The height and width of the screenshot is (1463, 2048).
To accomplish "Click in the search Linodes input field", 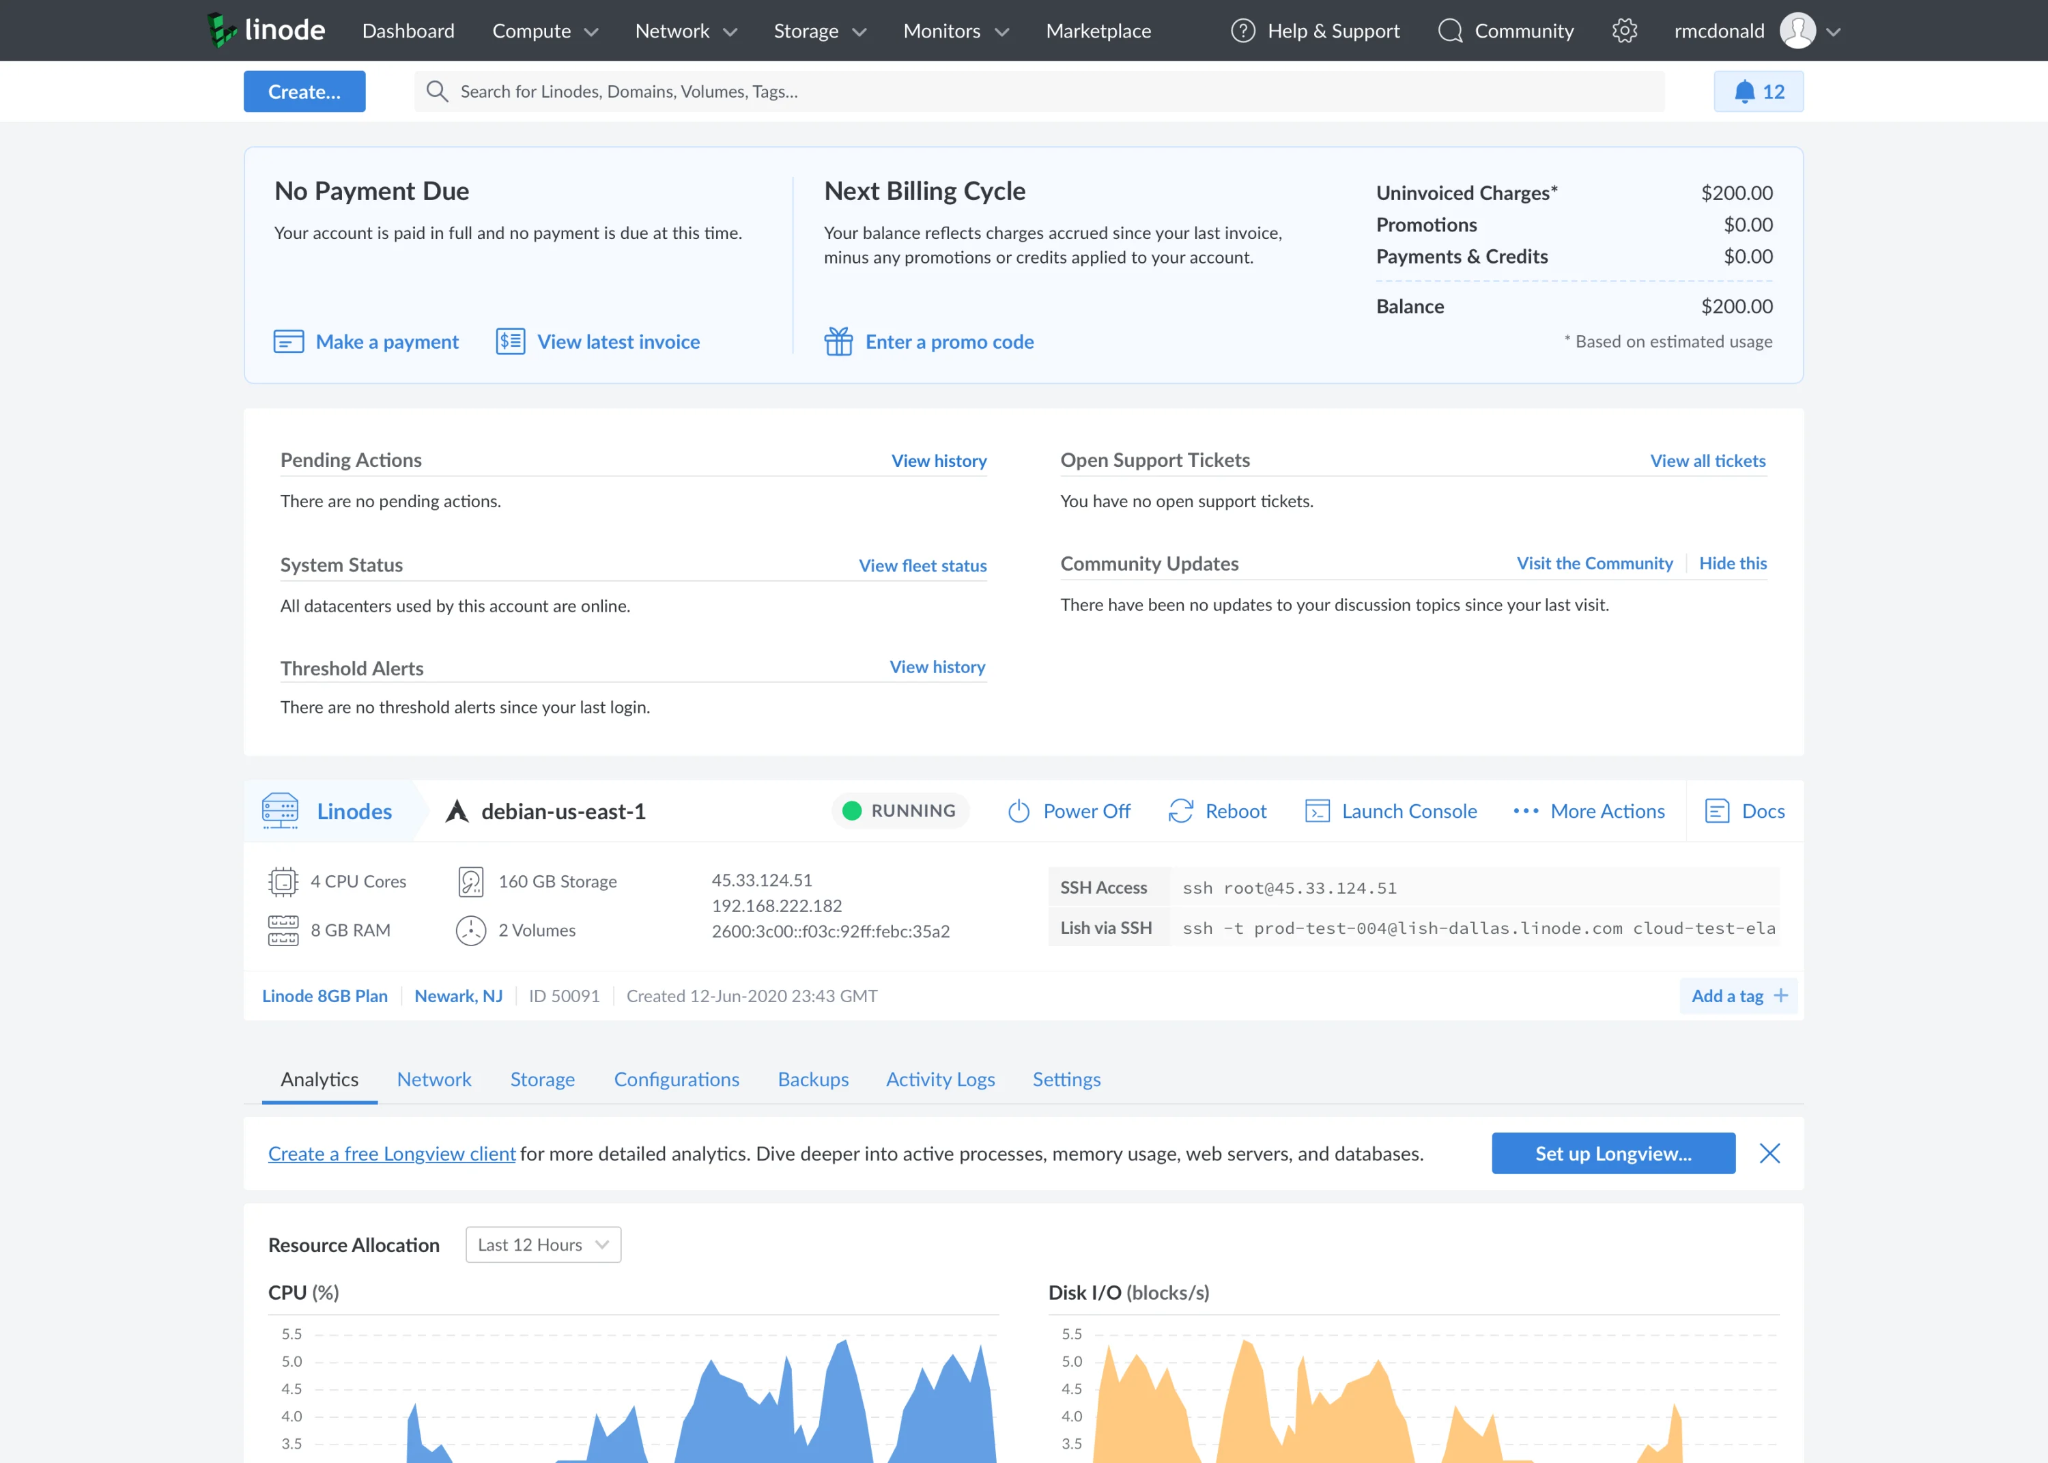I will (1040, 92).
